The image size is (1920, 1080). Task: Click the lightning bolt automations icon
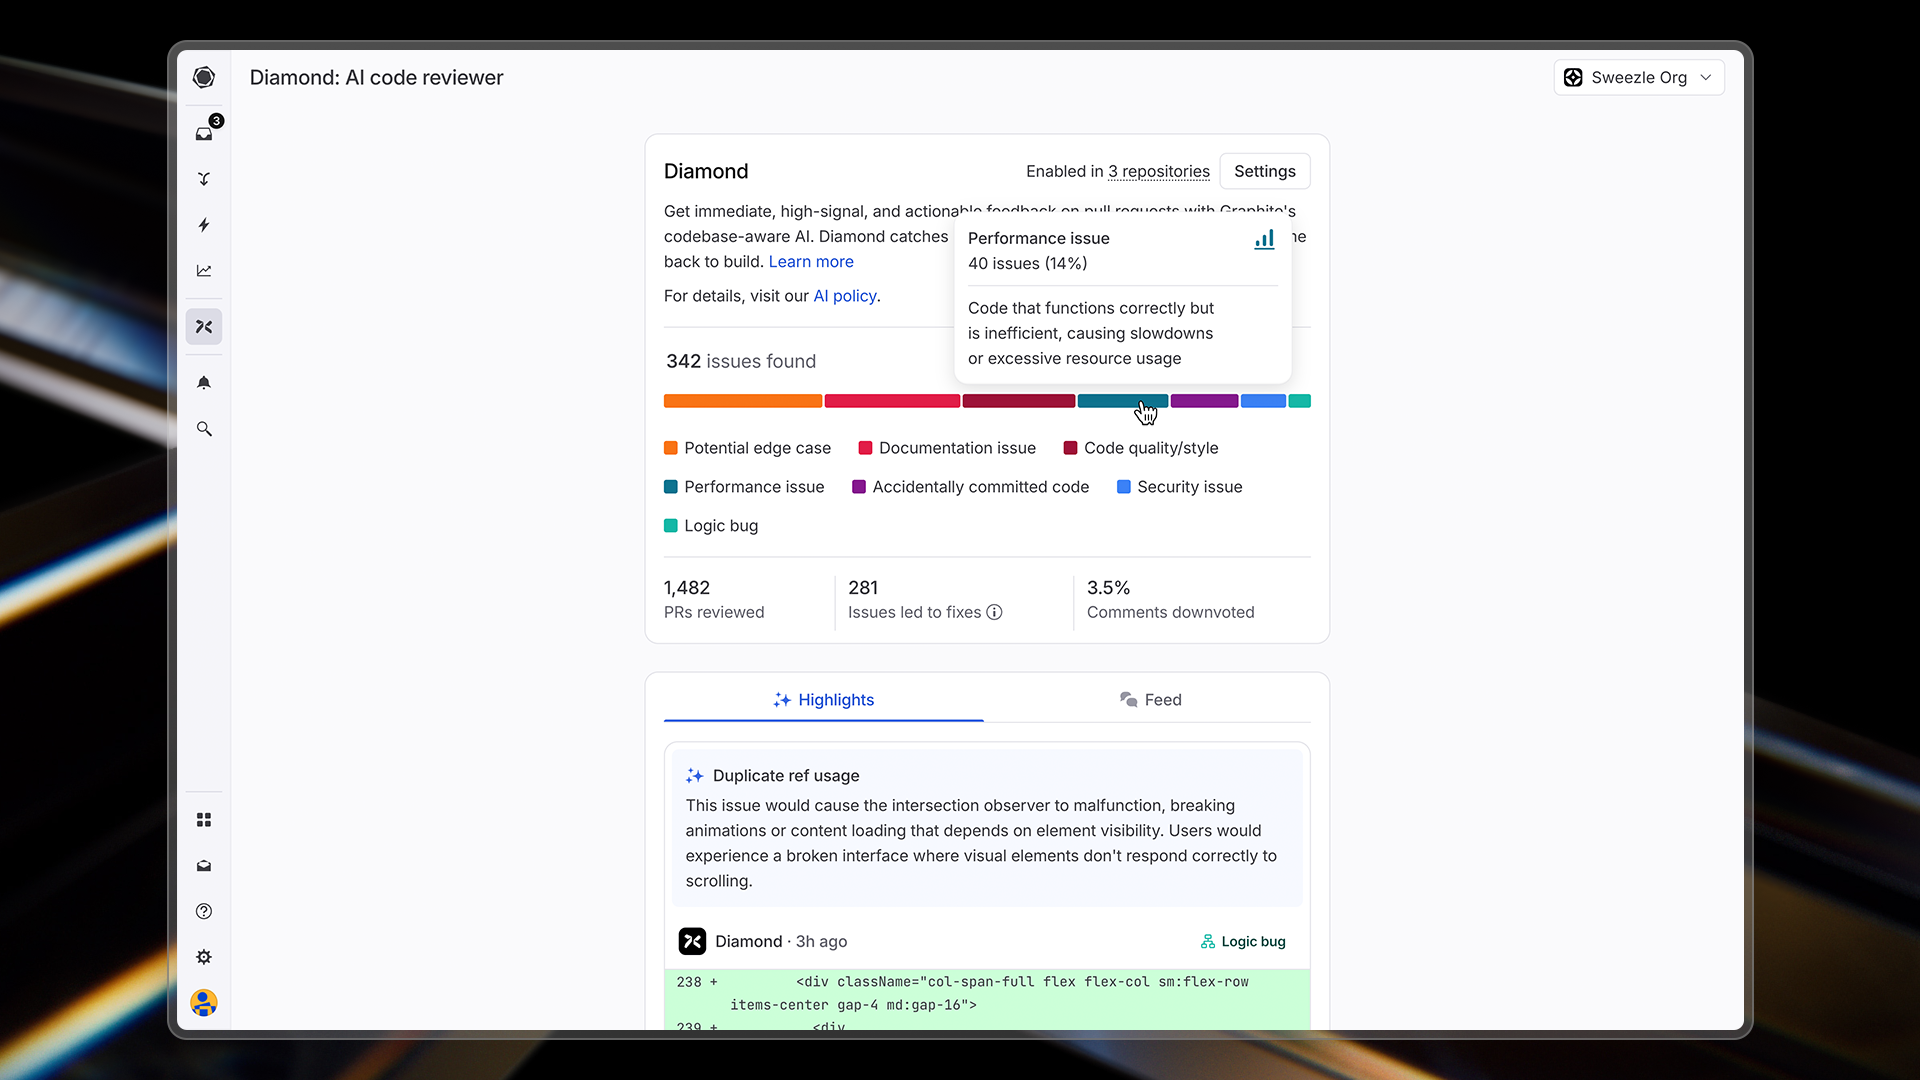click(x=204, y=225)
